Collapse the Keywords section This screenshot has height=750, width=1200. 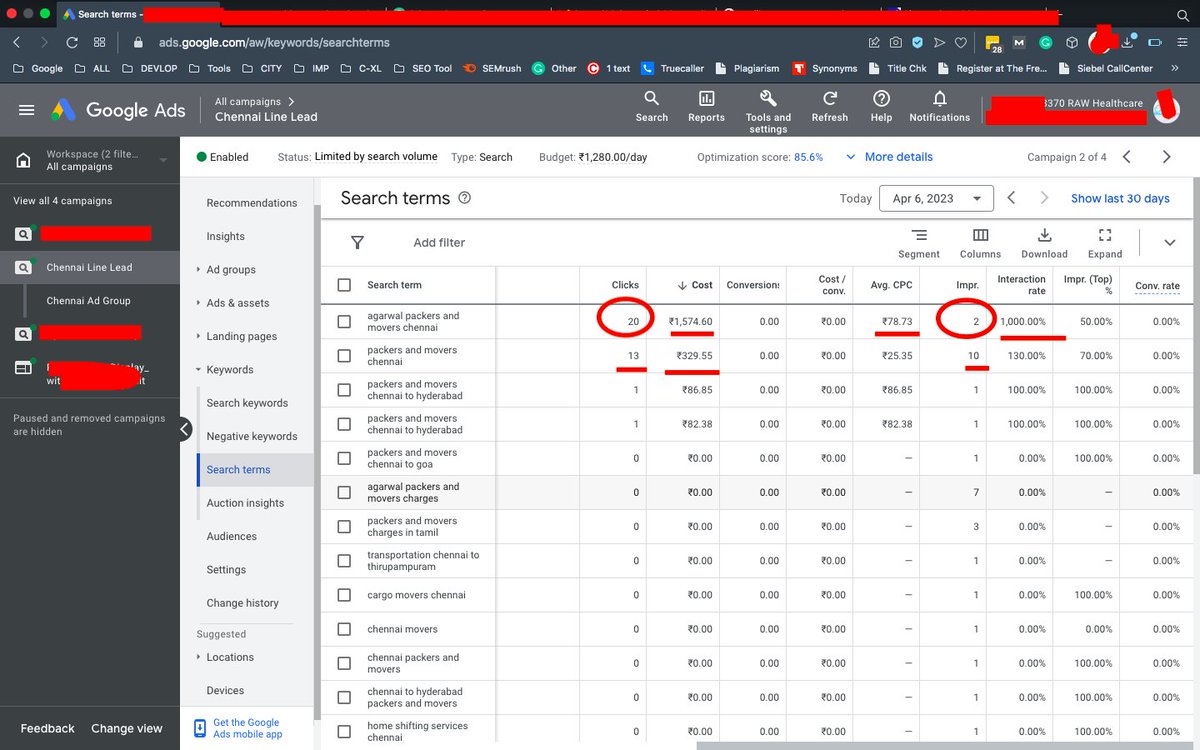(x=199, y=370)
